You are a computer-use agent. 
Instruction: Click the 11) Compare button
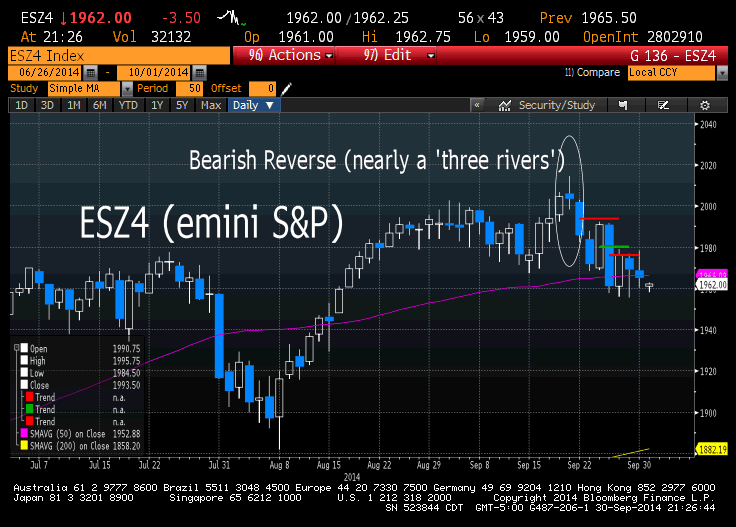pyautogui.click(x=592, y=72)
